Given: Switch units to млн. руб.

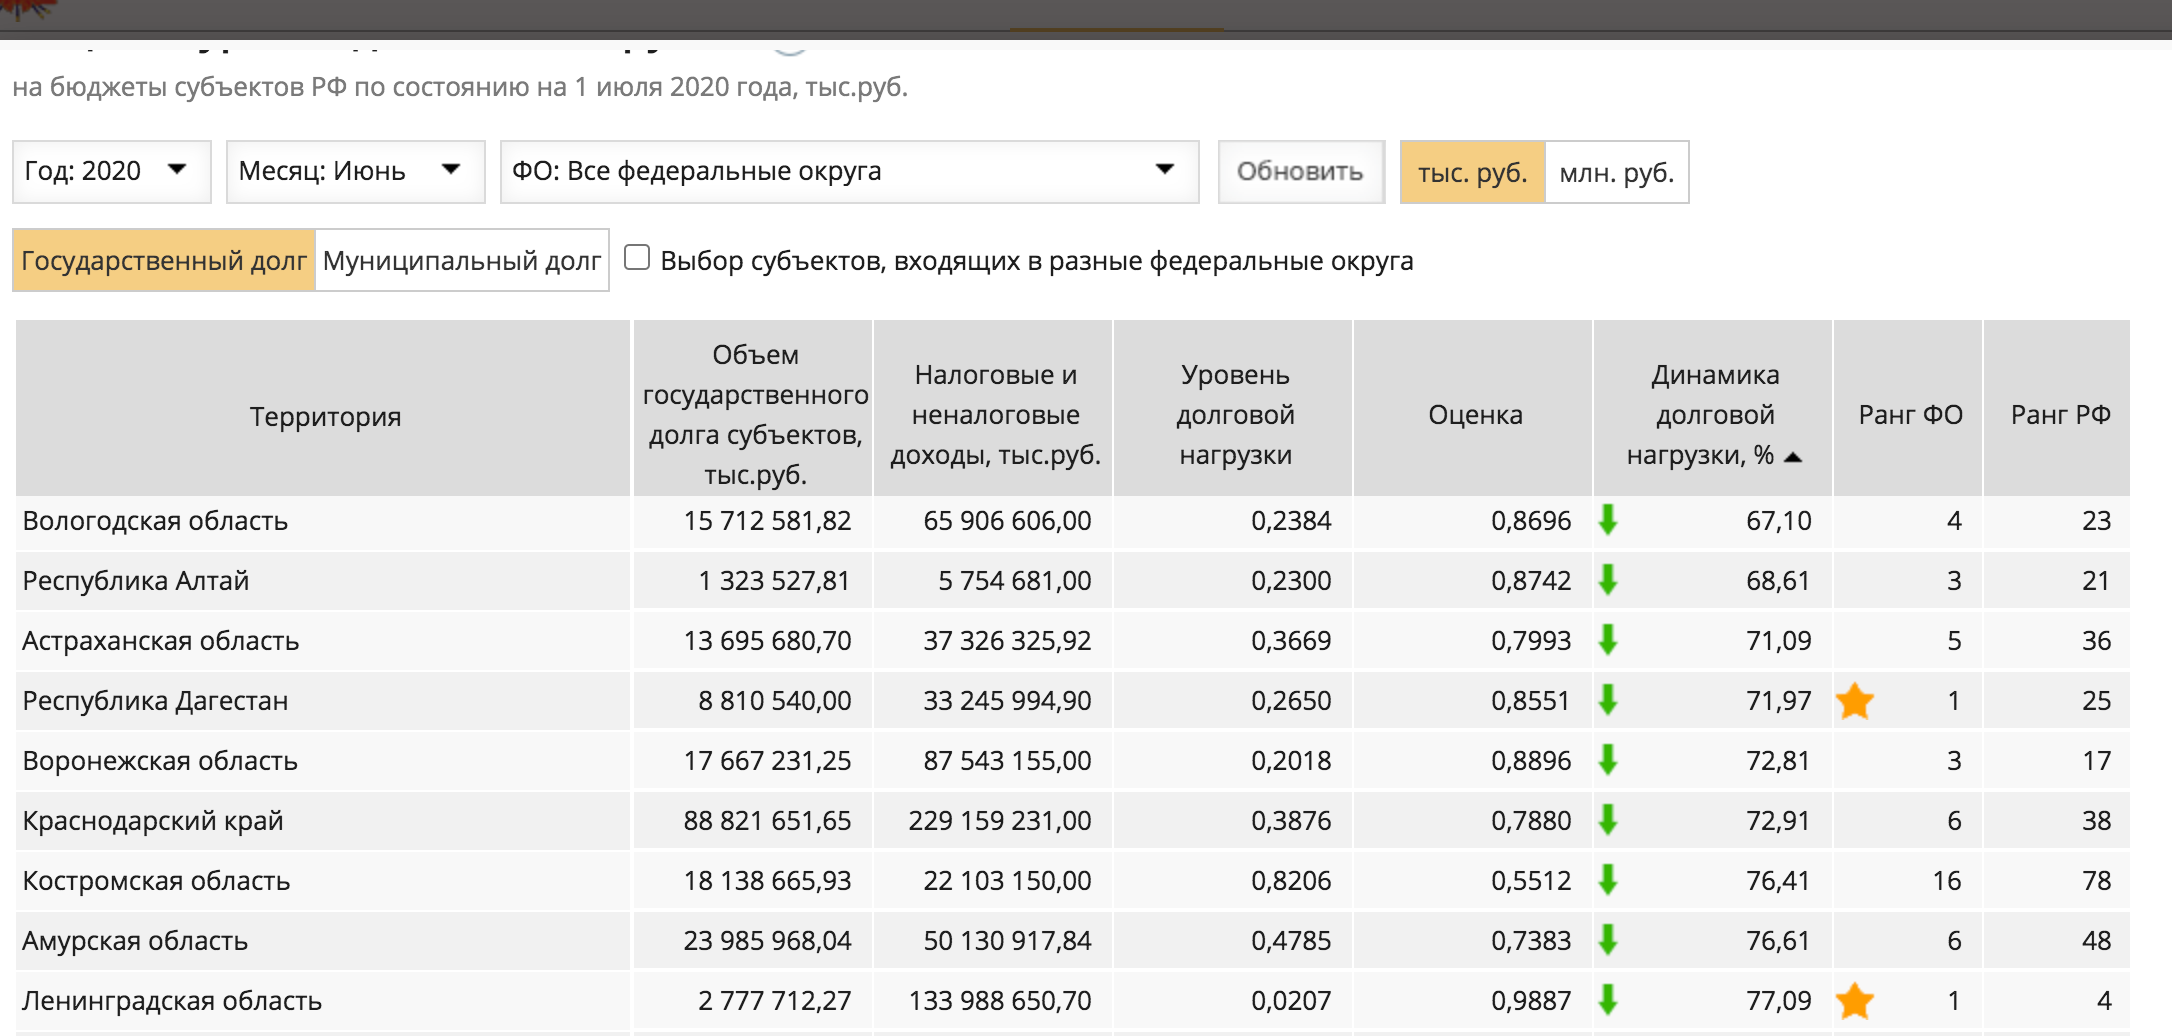Looking at the screenshot, I should click(1616, 172).
